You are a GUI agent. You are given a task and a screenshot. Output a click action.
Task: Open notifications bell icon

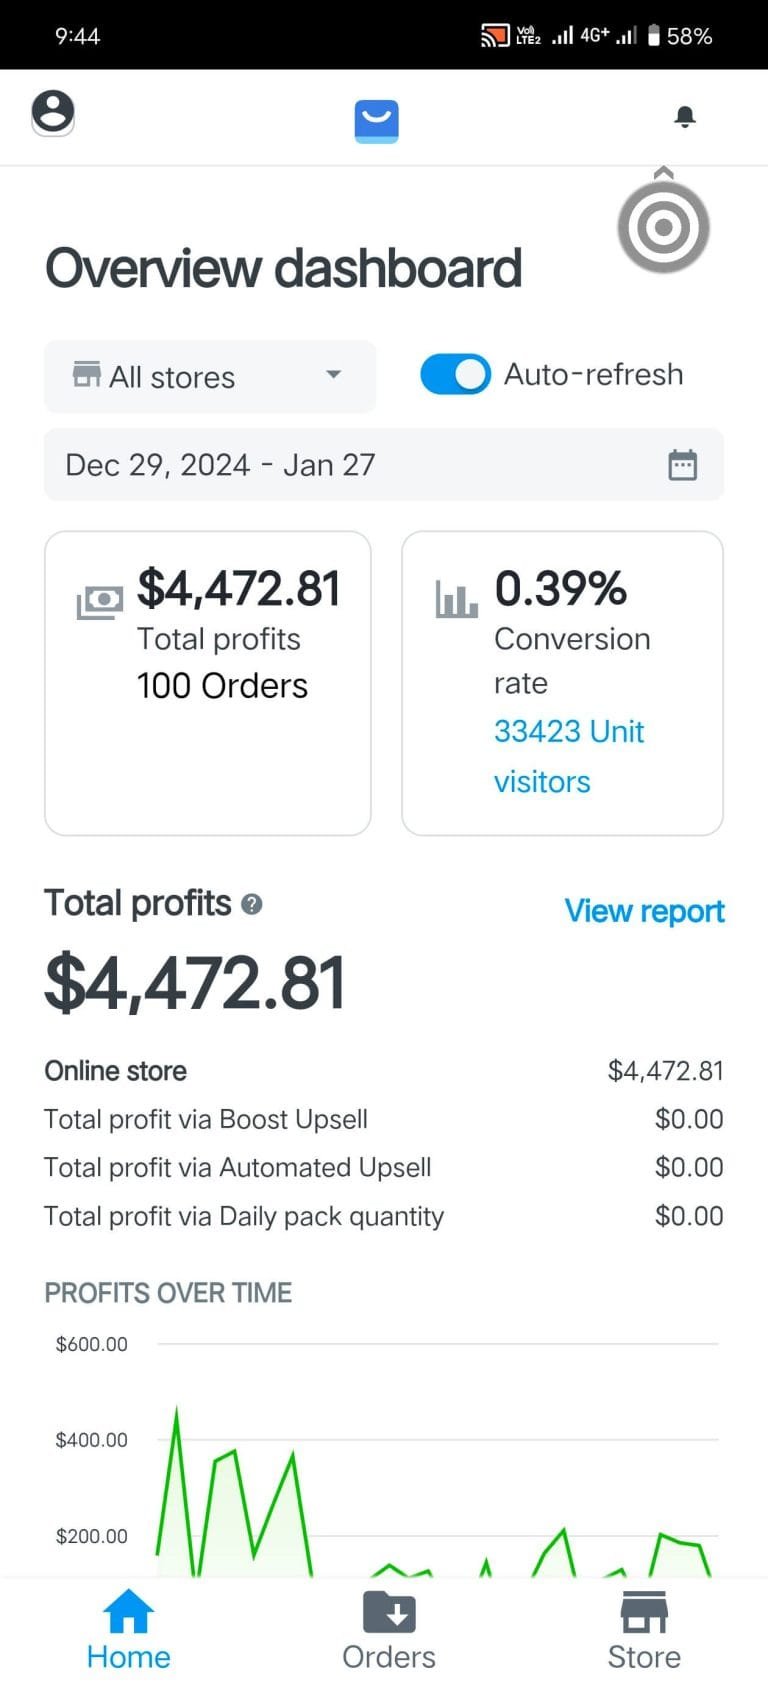click(685, 117)
